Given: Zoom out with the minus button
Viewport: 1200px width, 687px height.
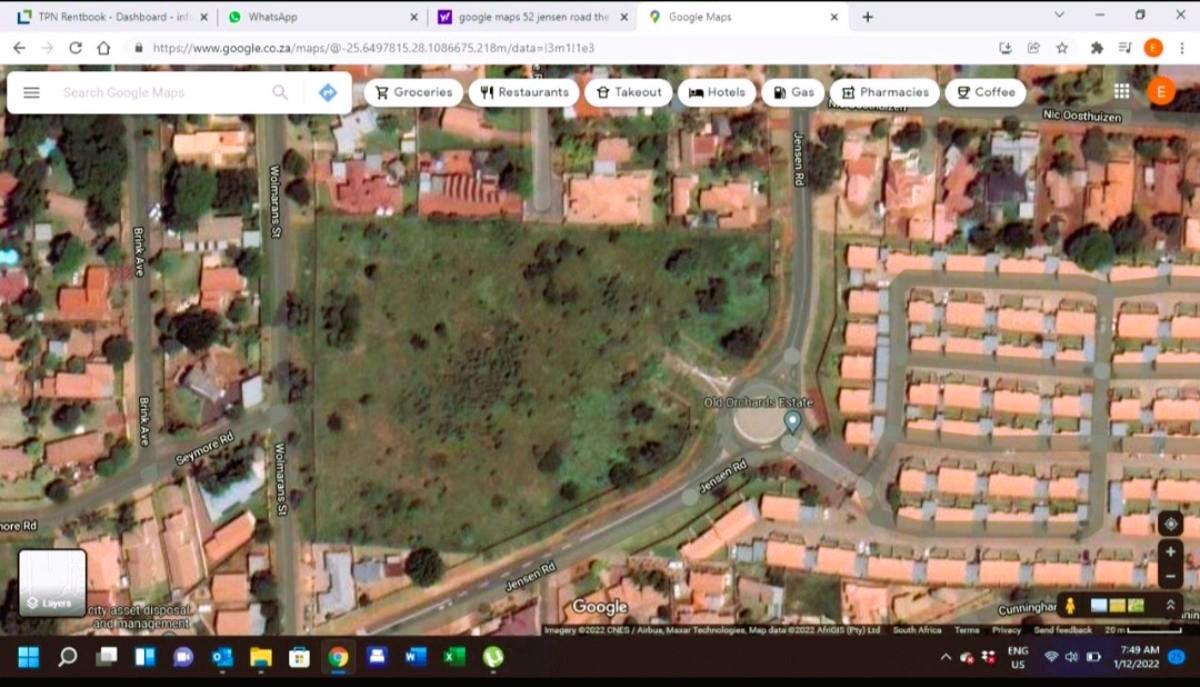Looking at the screenshot, I should coord(1170,577).
